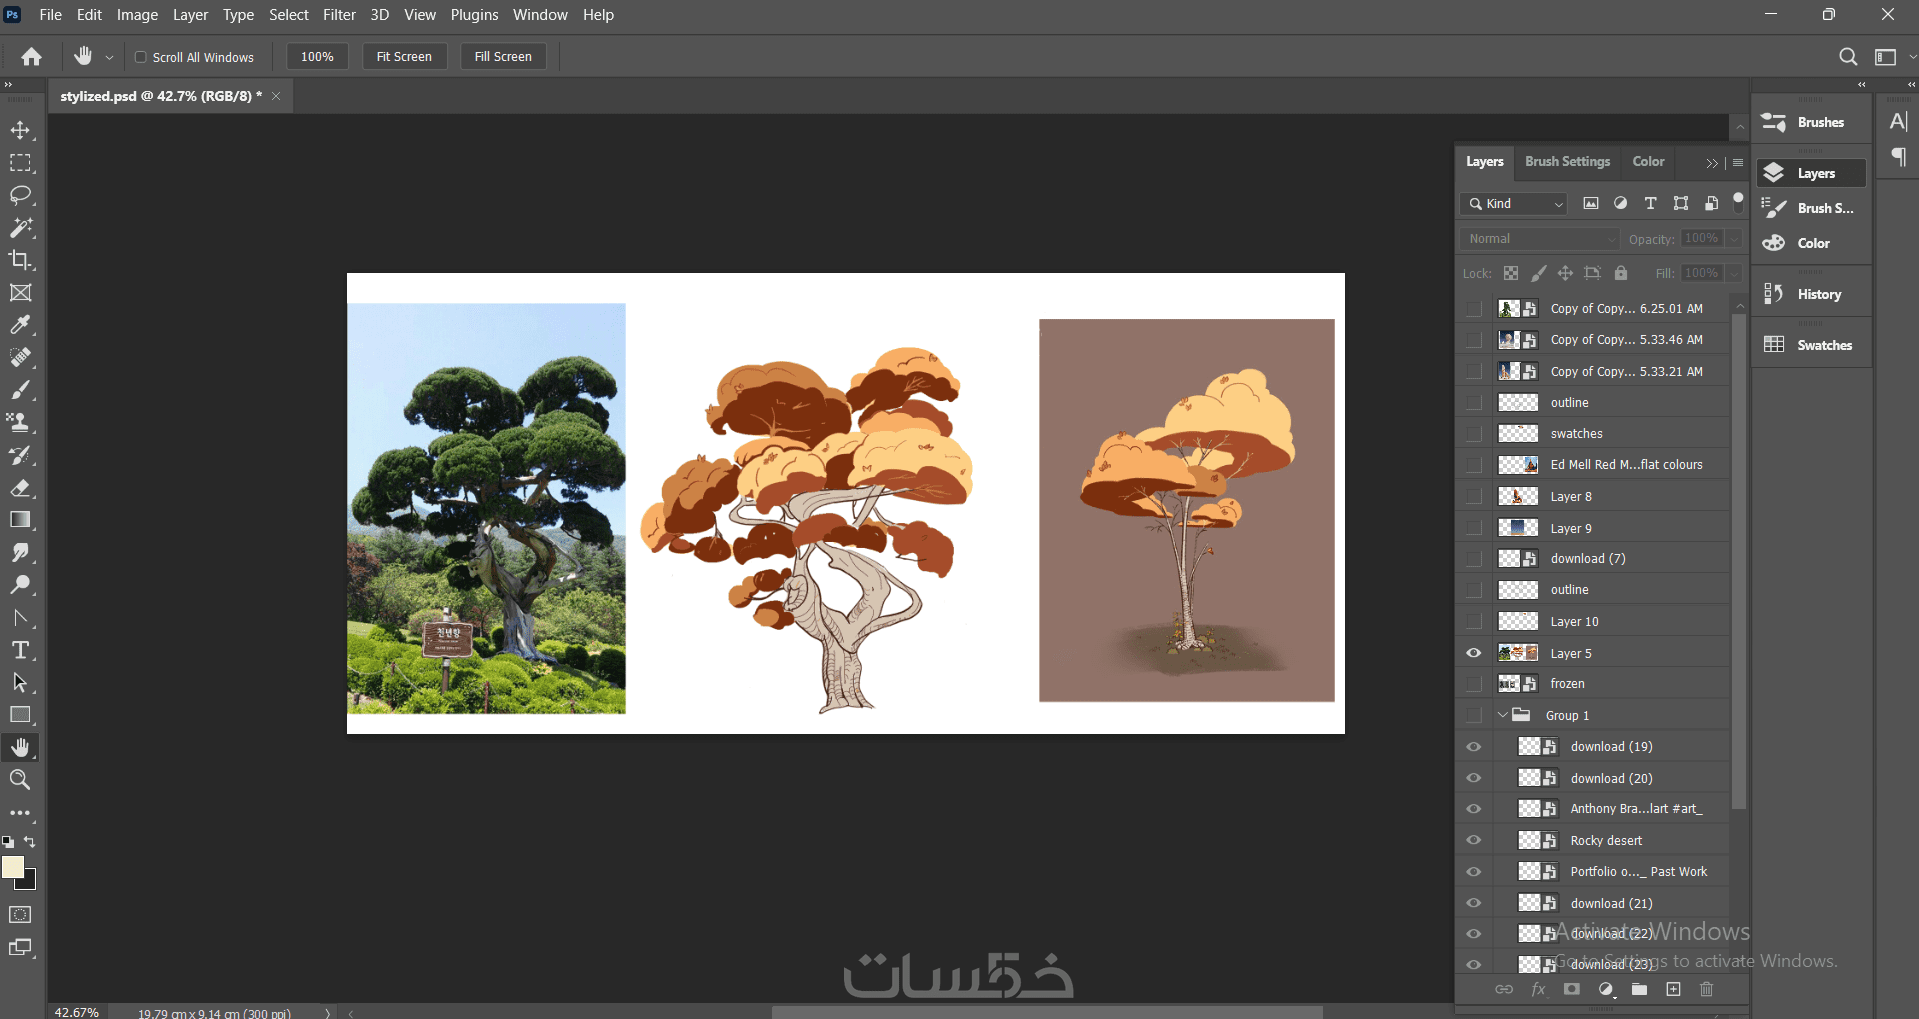
Task: Create a new layer with plus icon
Action: (x=1674, y=989)
